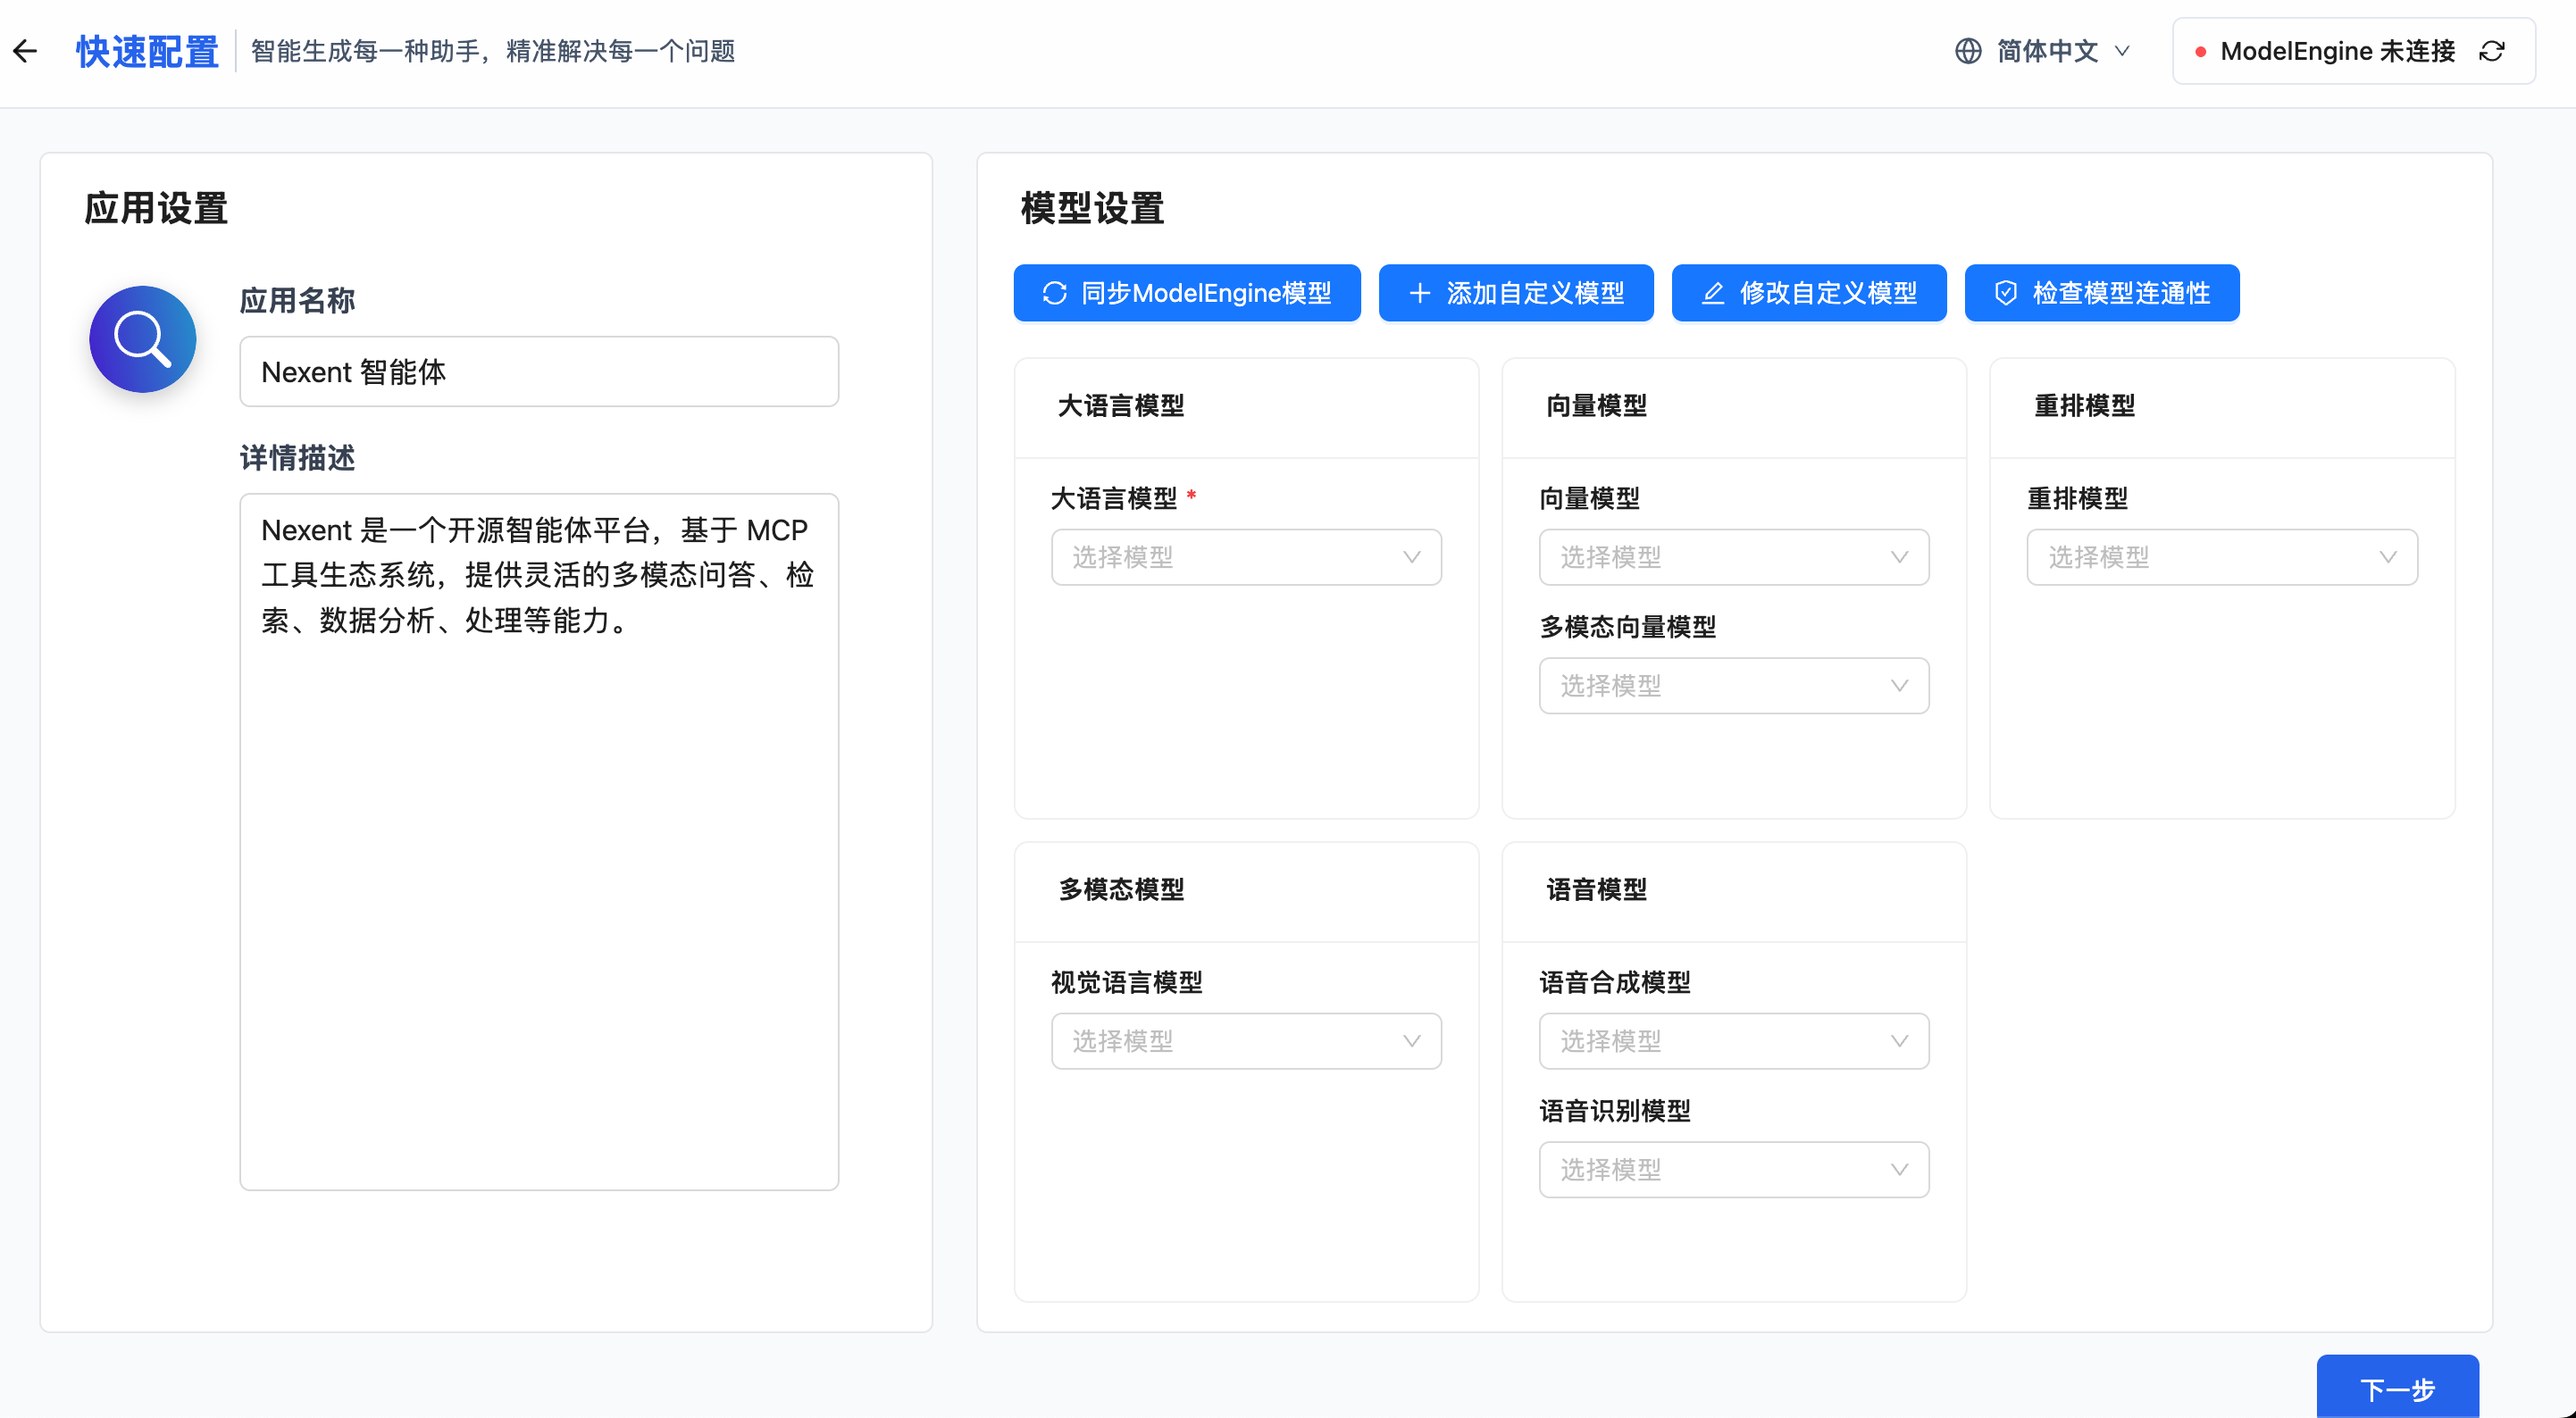Click shield icon on 检查模型连通性
The width and height of the screenshot is (2576, 1418).
point(2005,293)
